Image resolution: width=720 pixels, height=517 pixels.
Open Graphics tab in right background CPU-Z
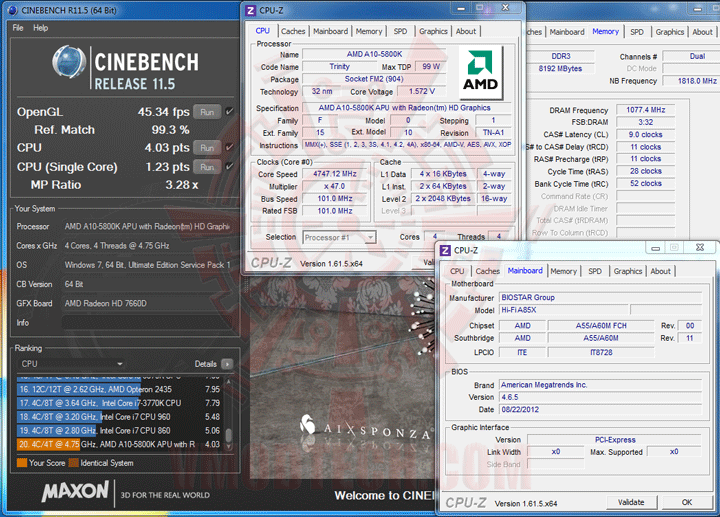click(669, 32)
